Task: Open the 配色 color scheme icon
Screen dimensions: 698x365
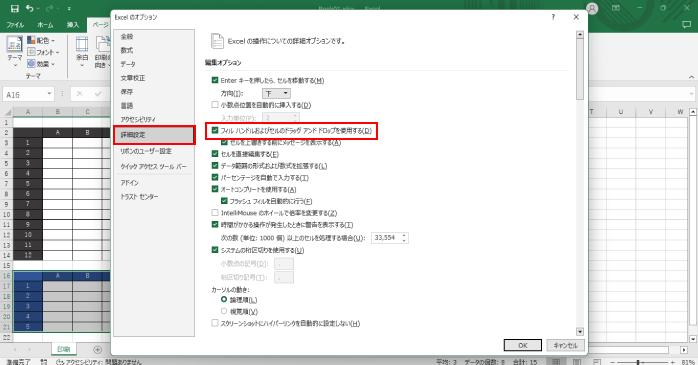Action: 31,40
